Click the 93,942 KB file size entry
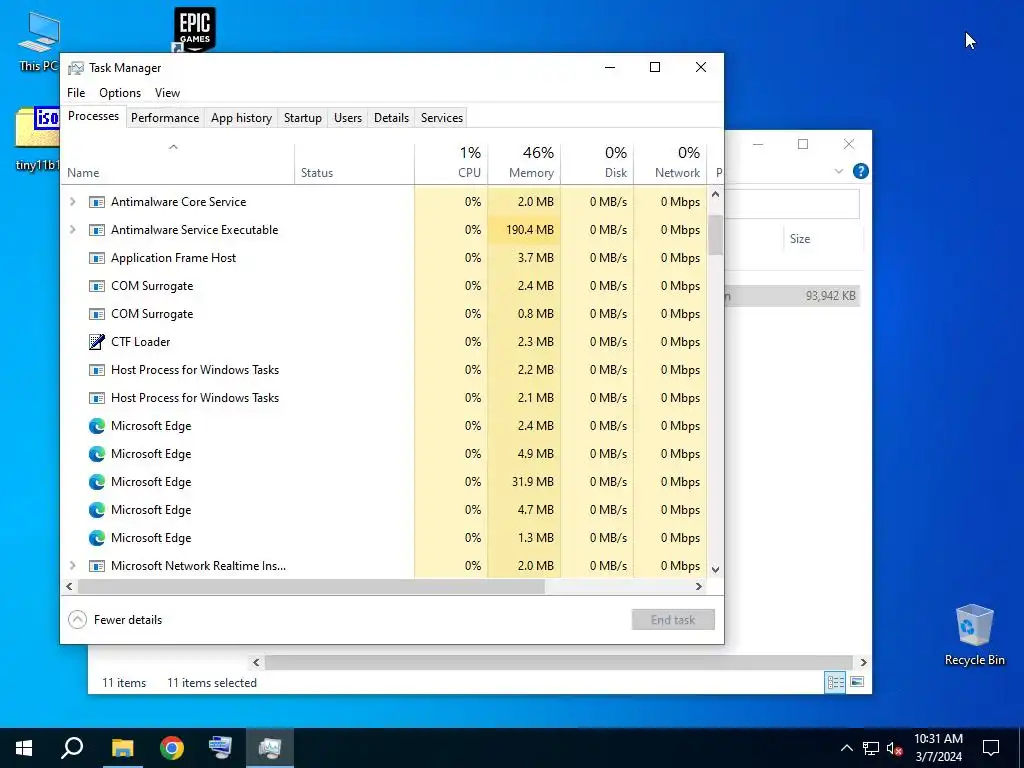The width and height of the screenshot is (1024, 768). coord(830,296)
